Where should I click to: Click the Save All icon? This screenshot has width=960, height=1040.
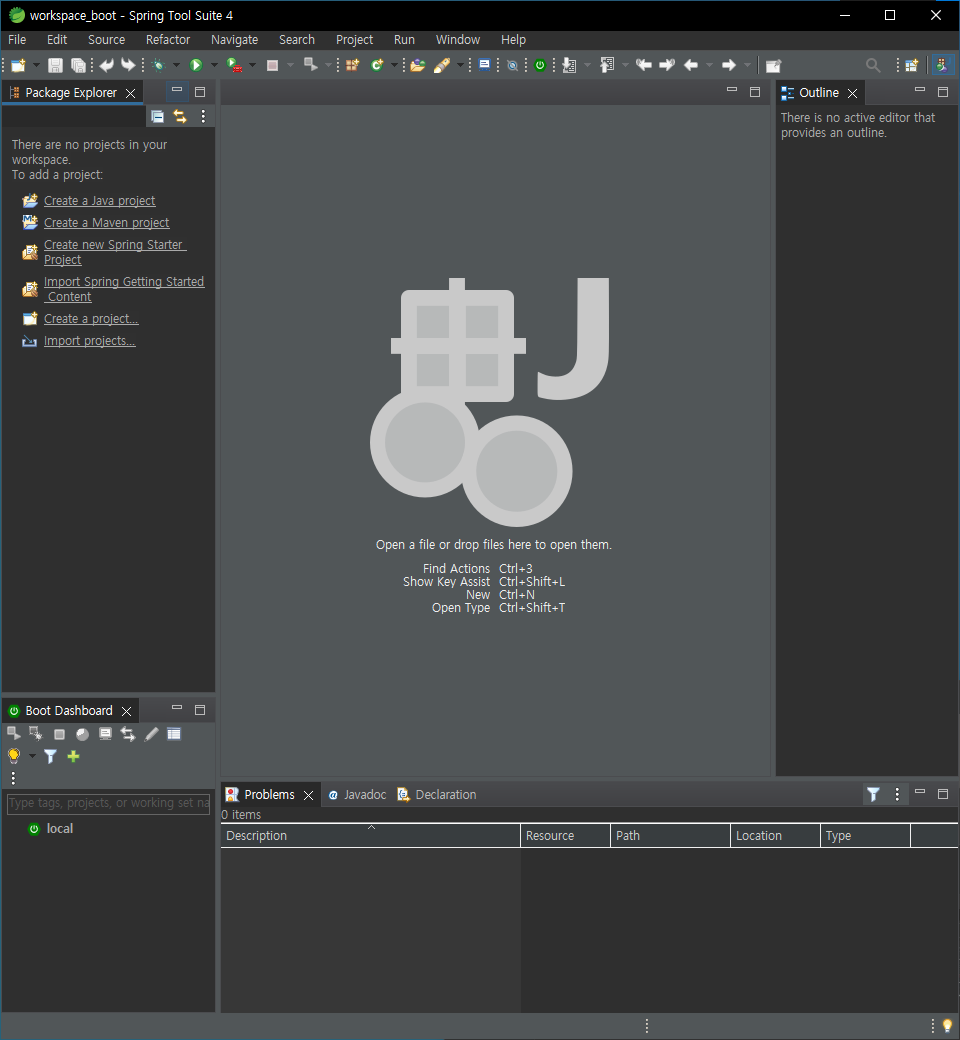(x=78, y=65)
